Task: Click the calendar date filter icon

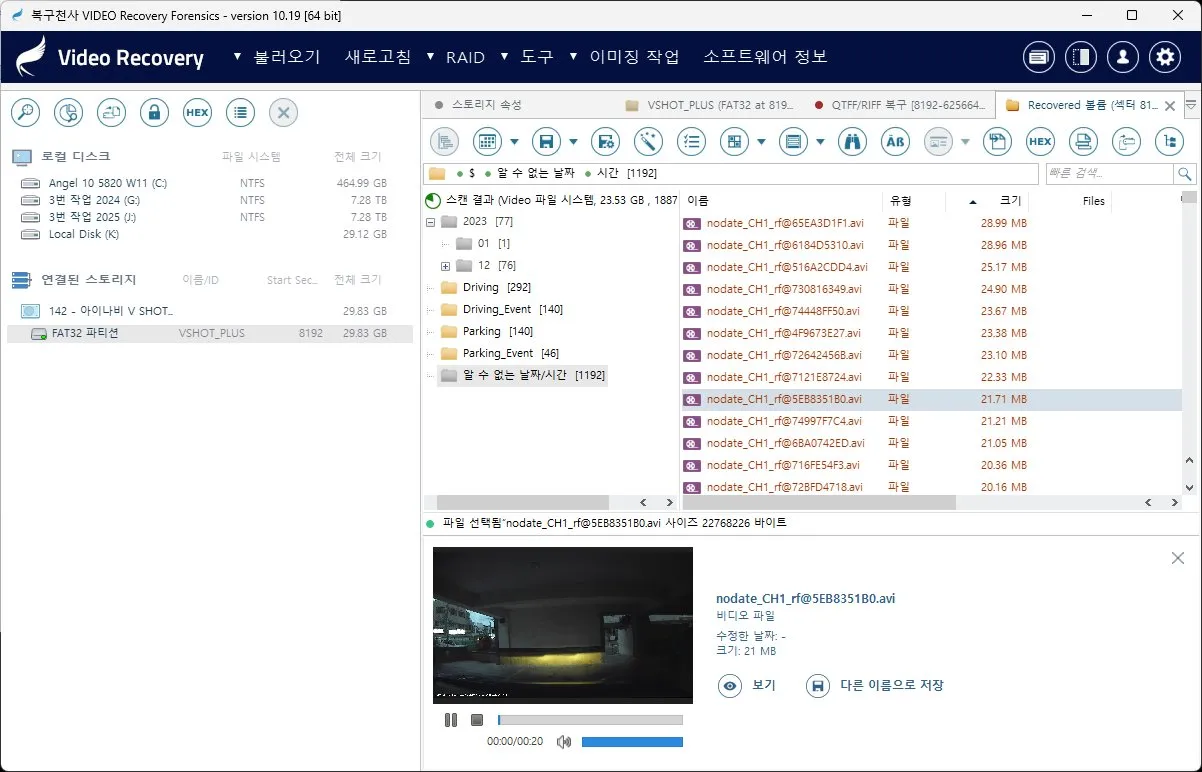Action: pos(487,142)
